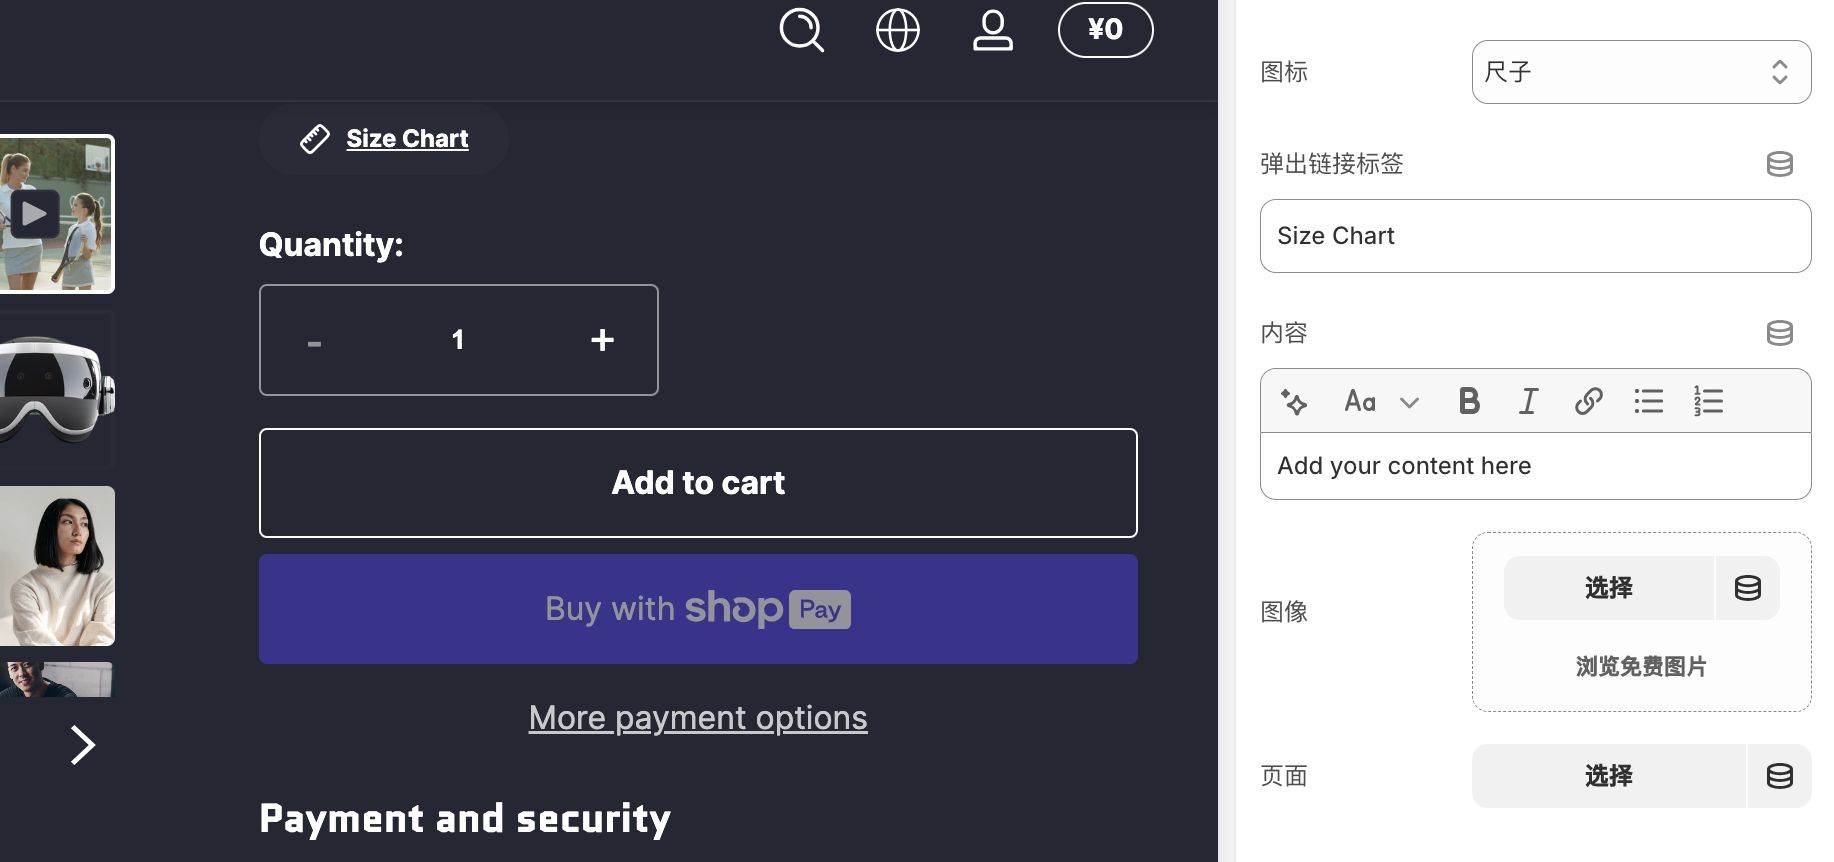Click the AI magic sparkle icon
Image resolution: width=1834 pixels, height=862 pixels.
coord(1294,402)
